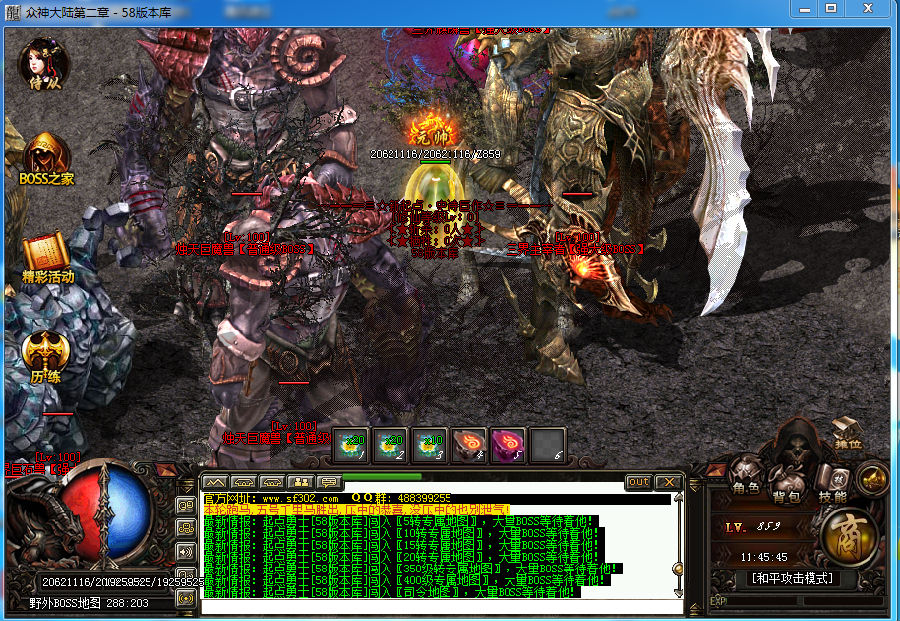Open the 摊位 stall icon
This screenshot has height=621, width=900.
pos(848,433)
